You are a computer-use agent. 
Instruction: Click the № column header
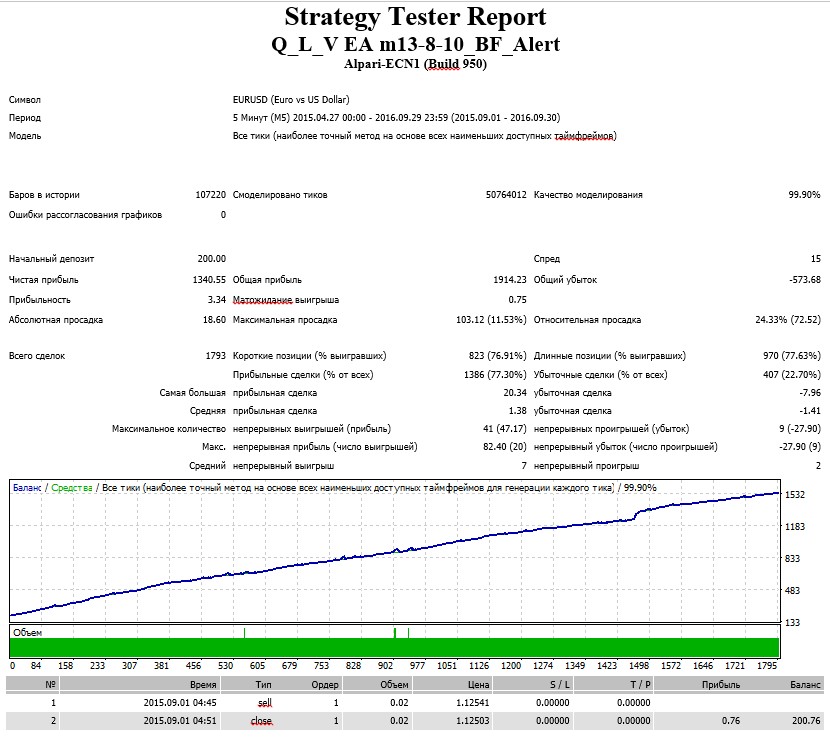50,685
